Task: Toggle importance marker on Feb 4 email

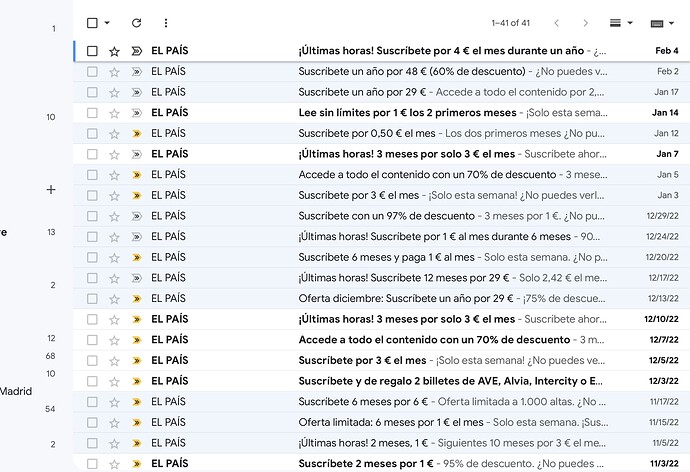Action: point(137,51)
